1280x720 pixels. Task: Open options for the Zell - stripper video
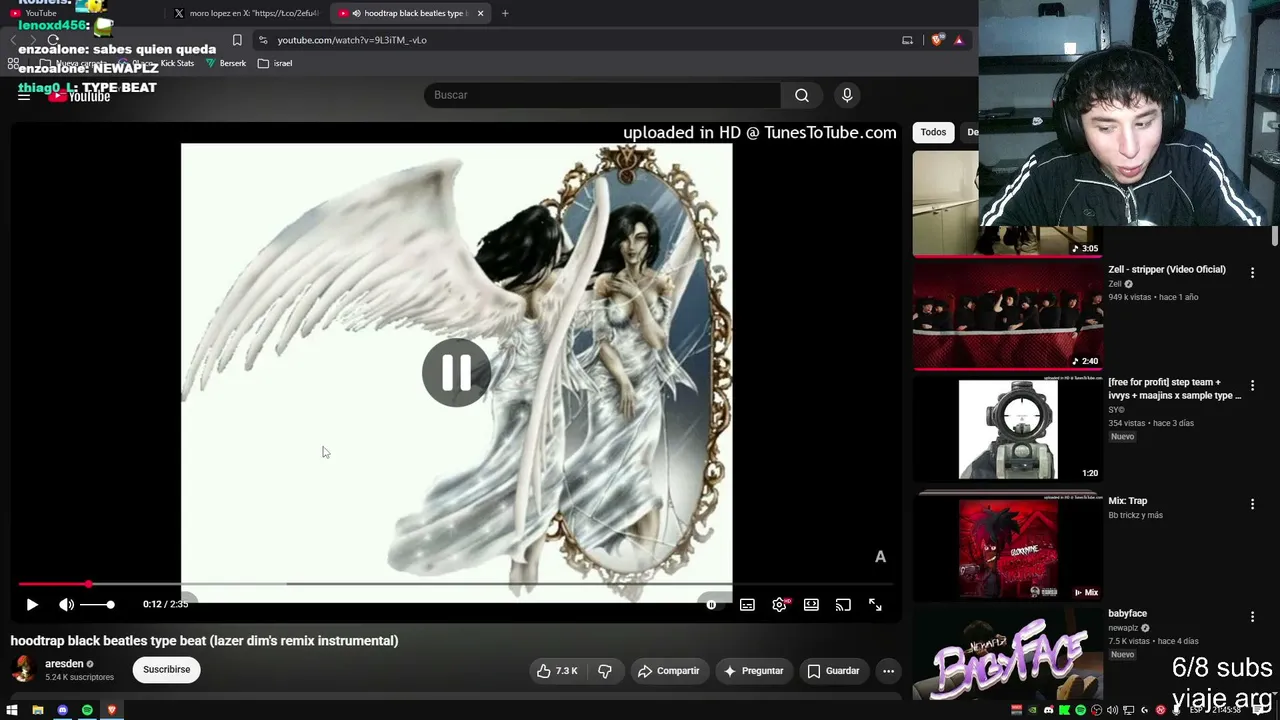click(x=1252, y=272)
